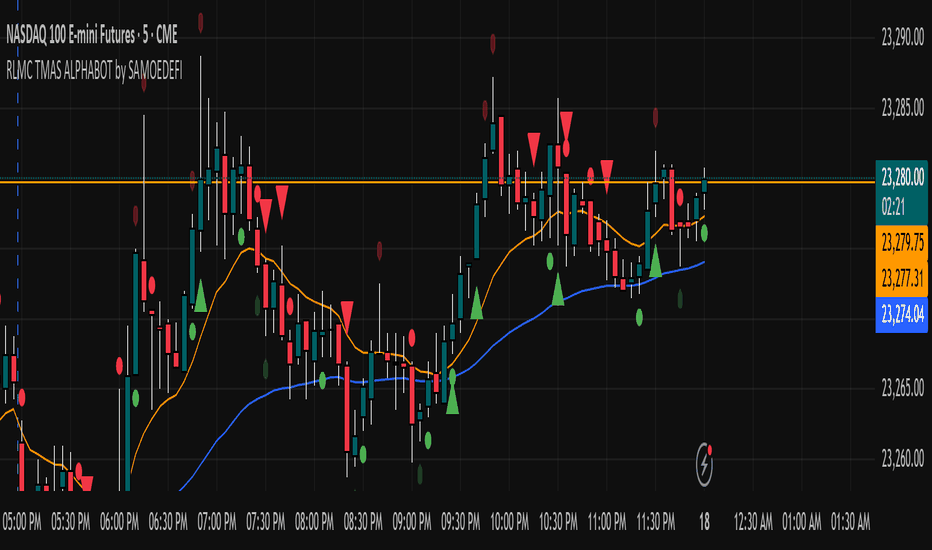Click the 08:30 PM time axis label

coord(363,522)
